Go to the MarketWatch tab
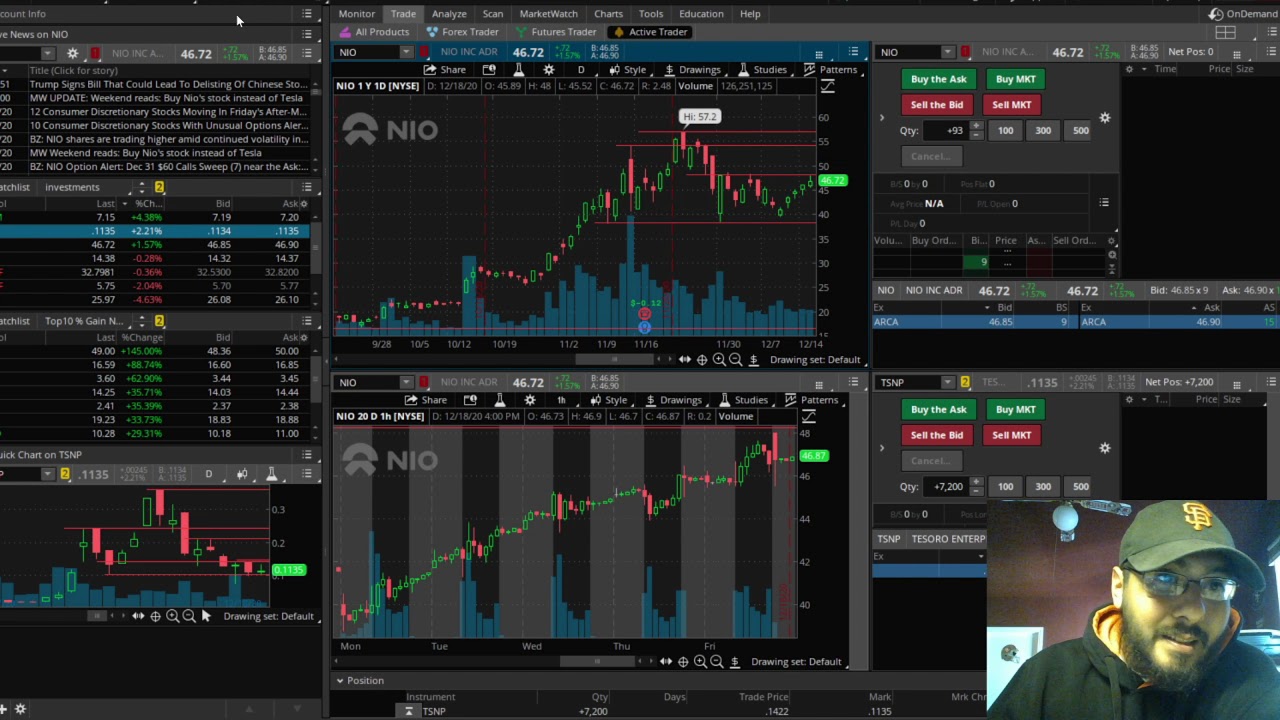Screen dimensions: 1280x720 [x=548, y=14]
